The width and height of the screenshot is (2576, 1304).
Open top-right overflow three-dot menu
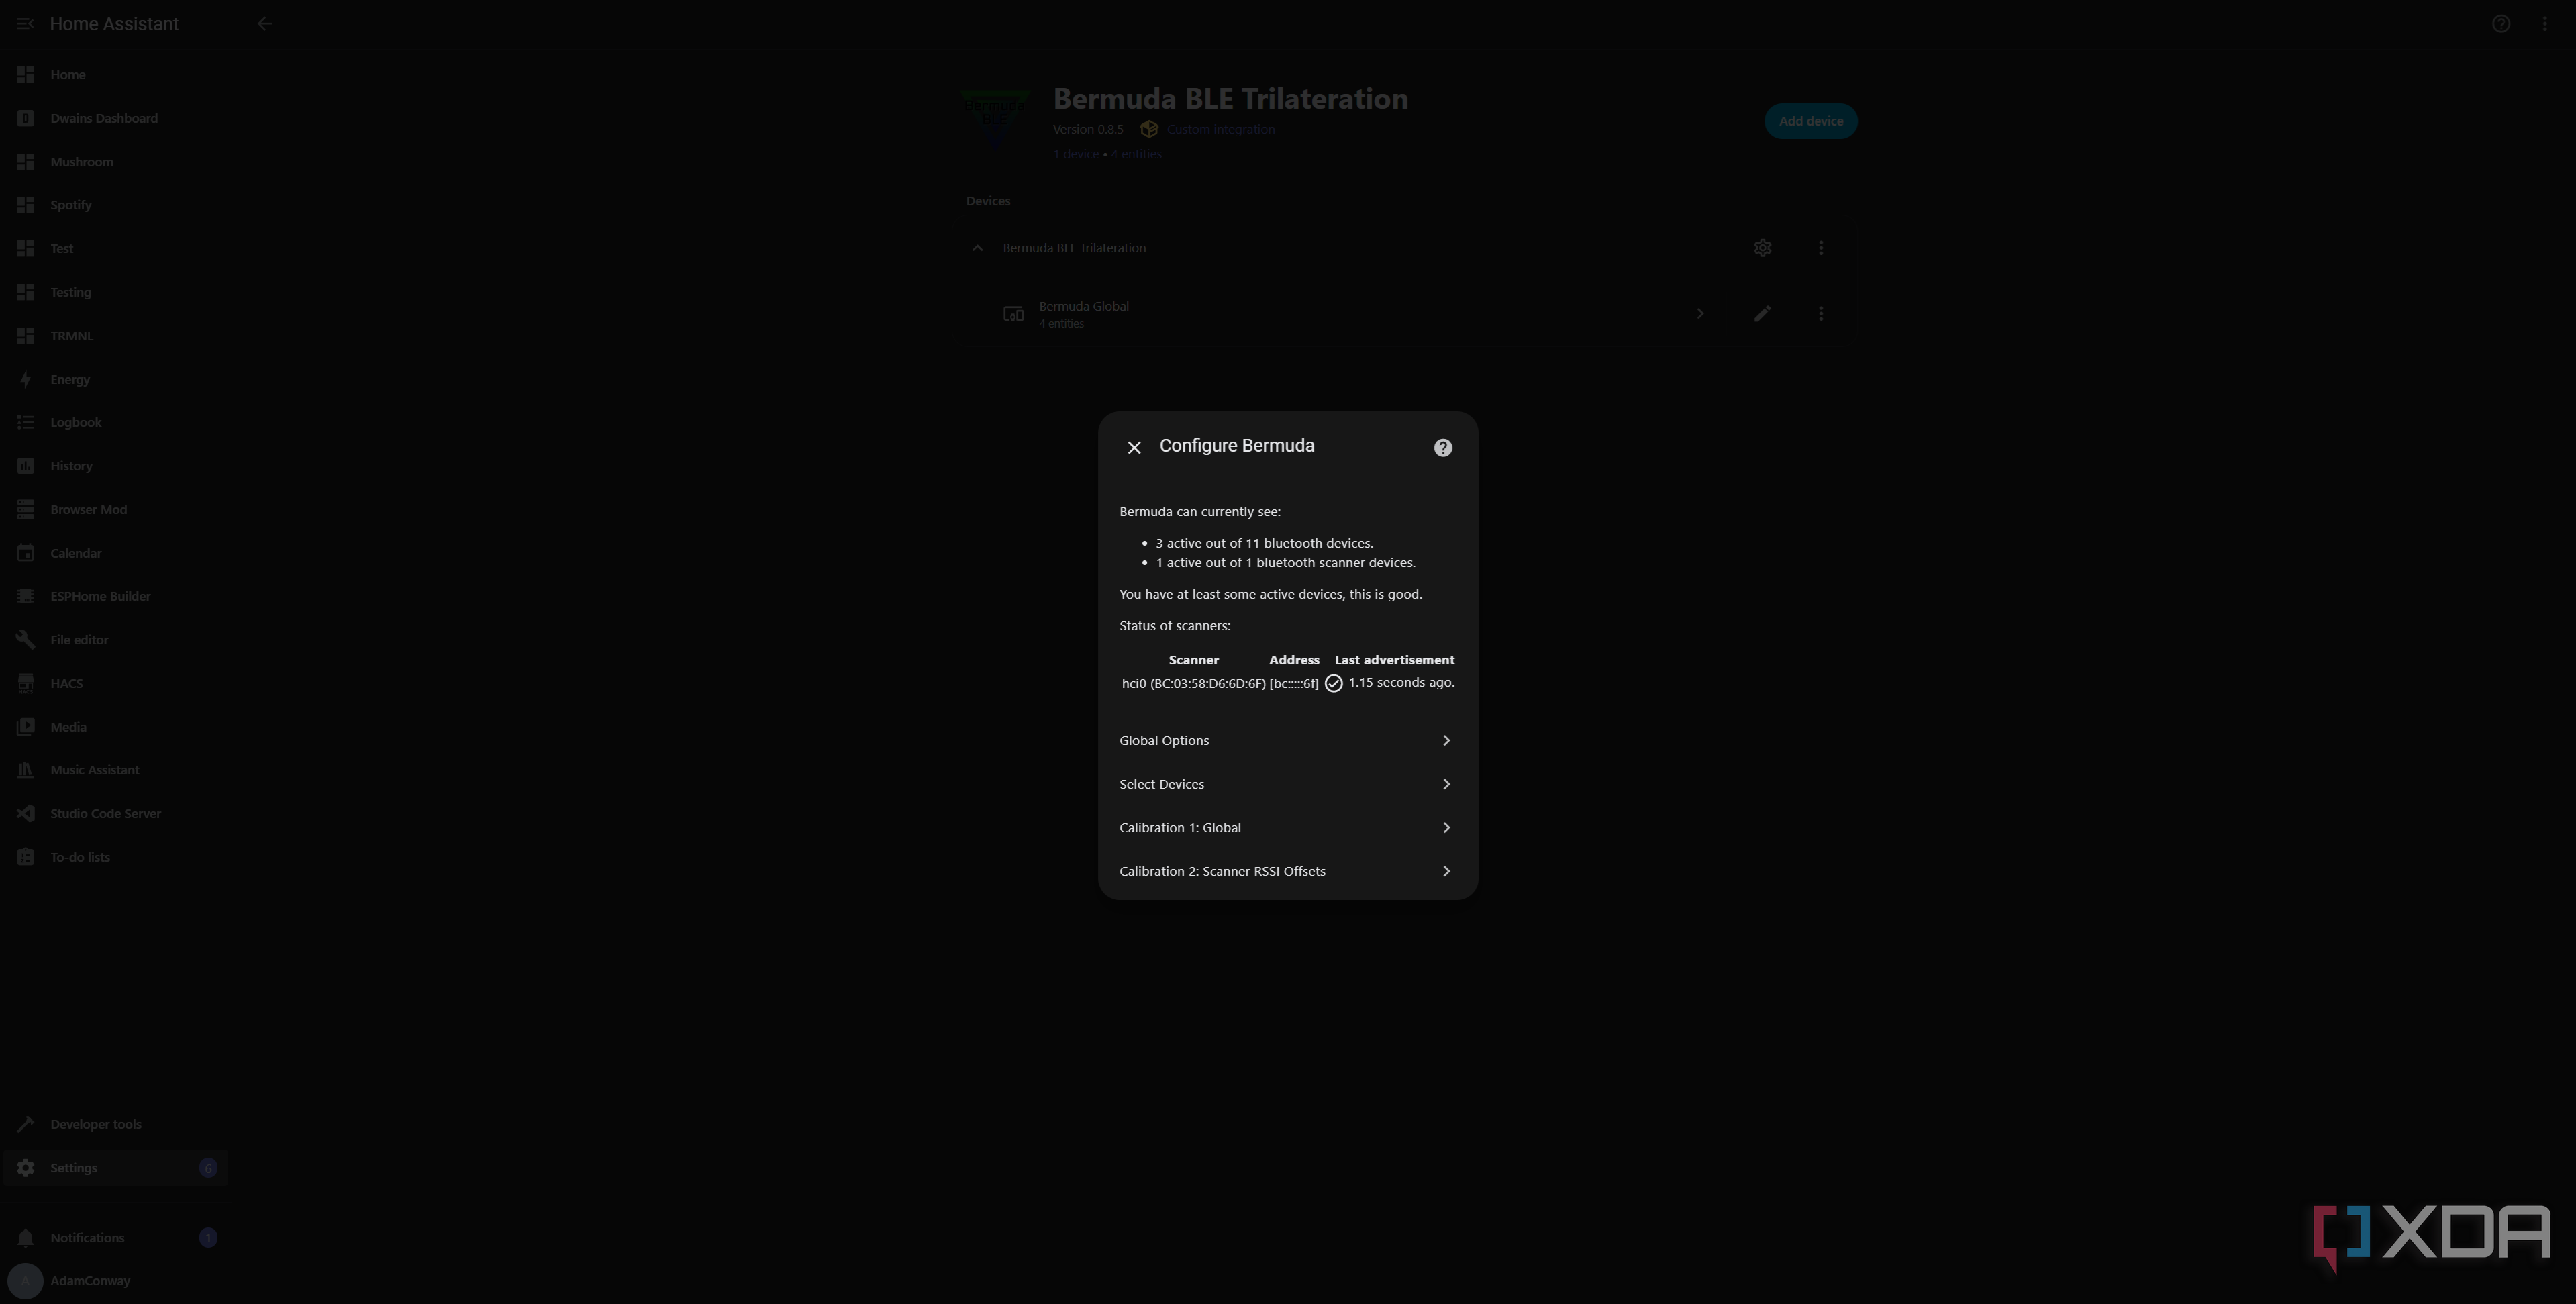pos(2544,23)
